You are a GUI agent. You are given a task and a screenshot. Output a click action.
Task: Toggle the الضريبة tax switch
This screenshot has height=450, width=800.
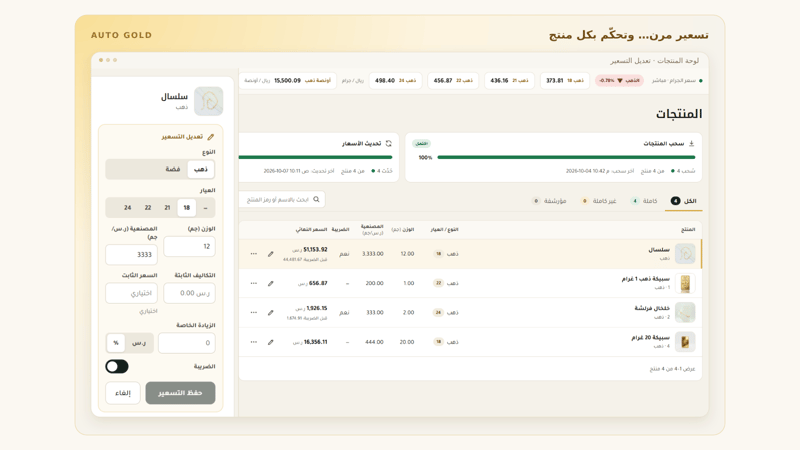click(x=117, y=366)
